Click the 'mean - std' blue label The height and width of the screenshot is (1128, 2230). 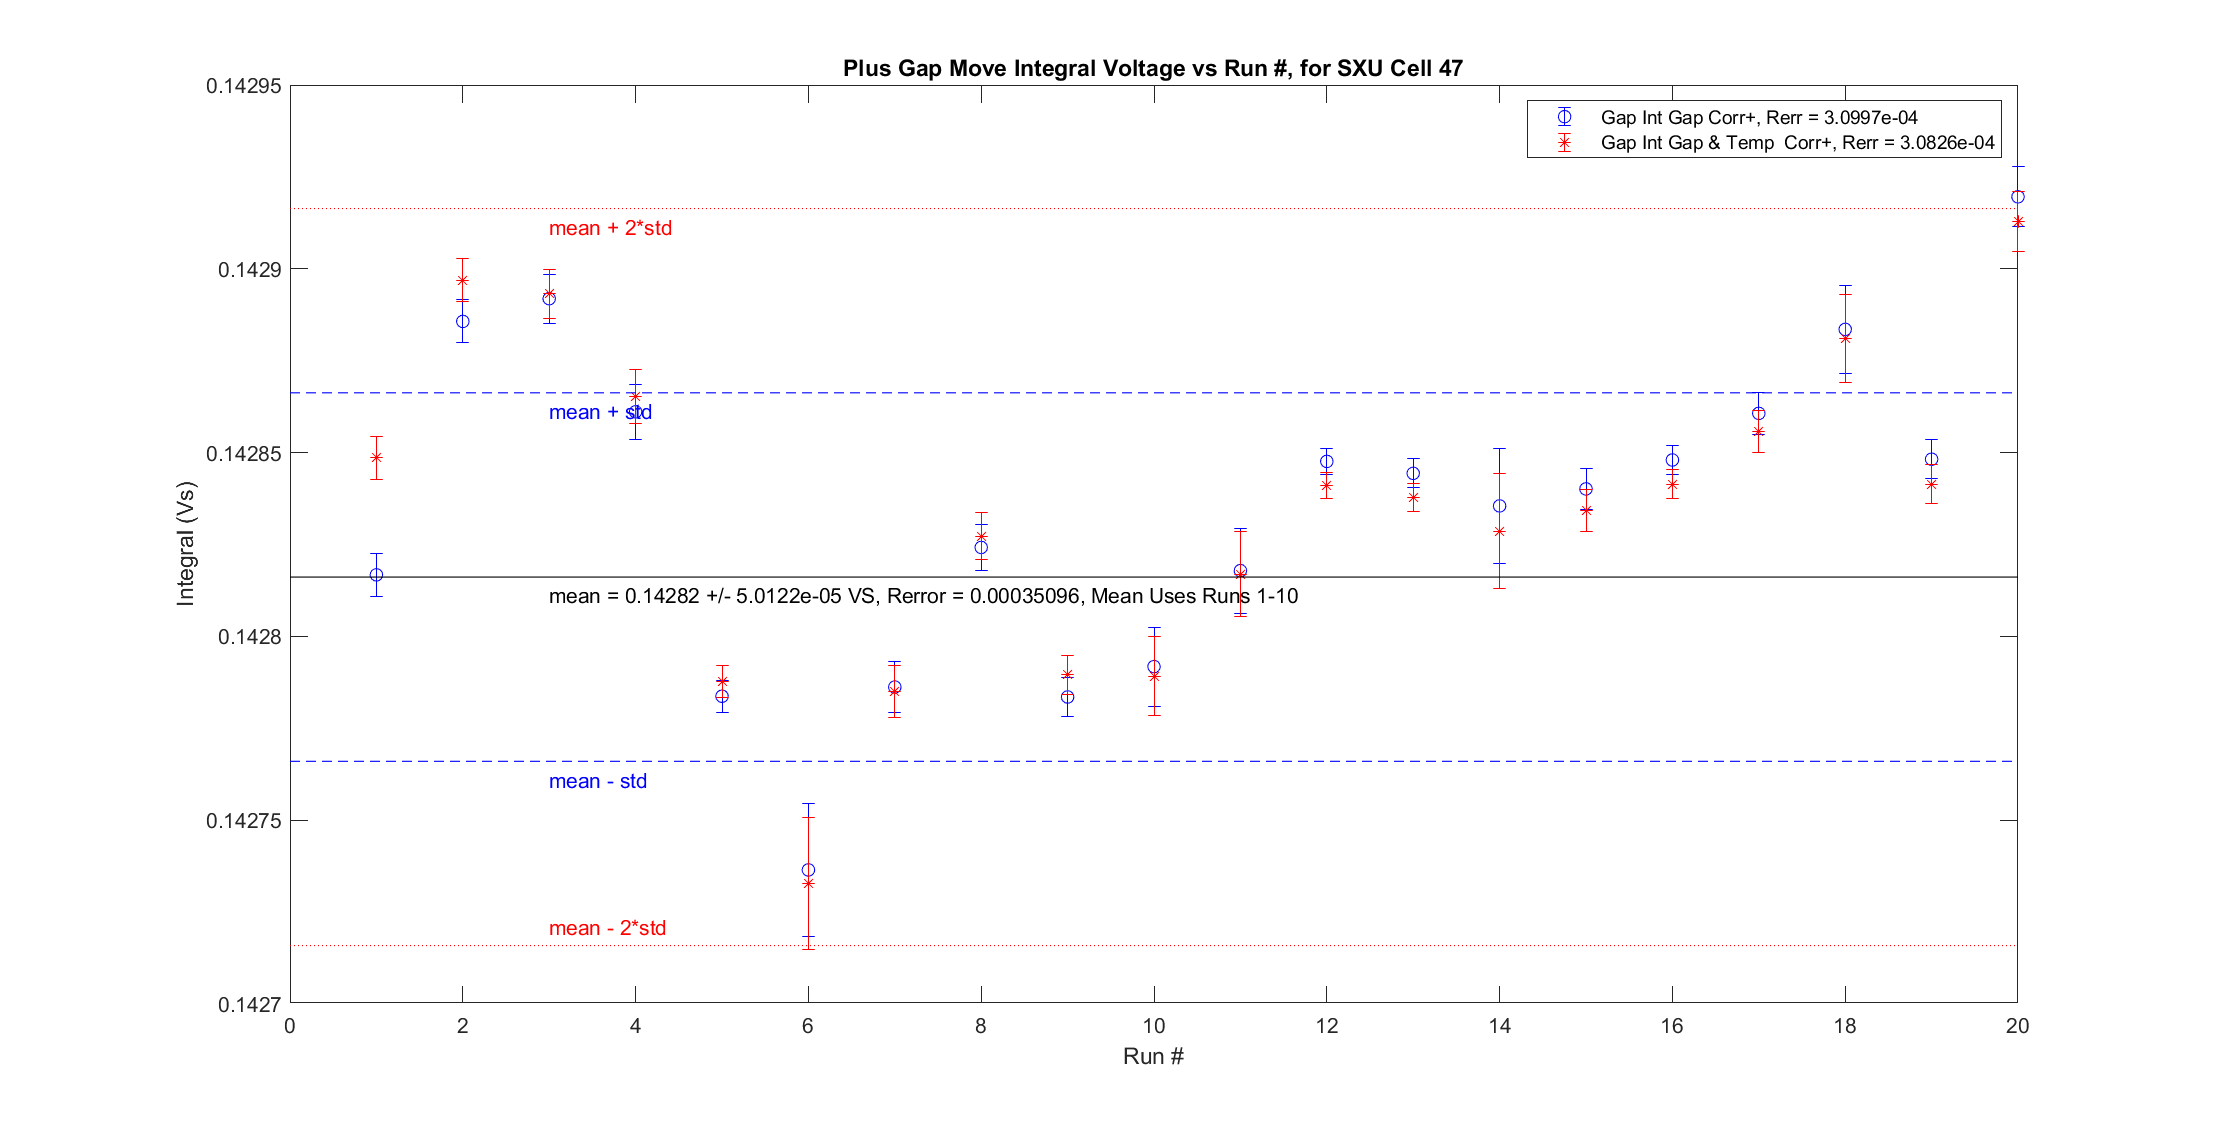point(597,781)
